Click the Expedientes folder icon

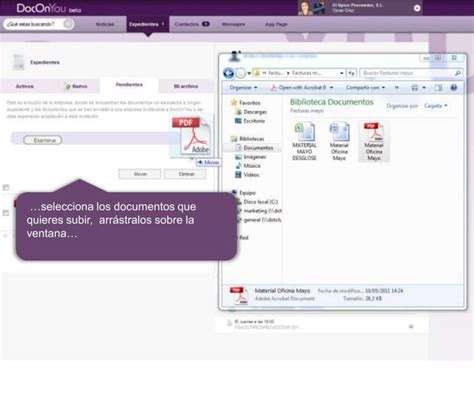point(18,62)
